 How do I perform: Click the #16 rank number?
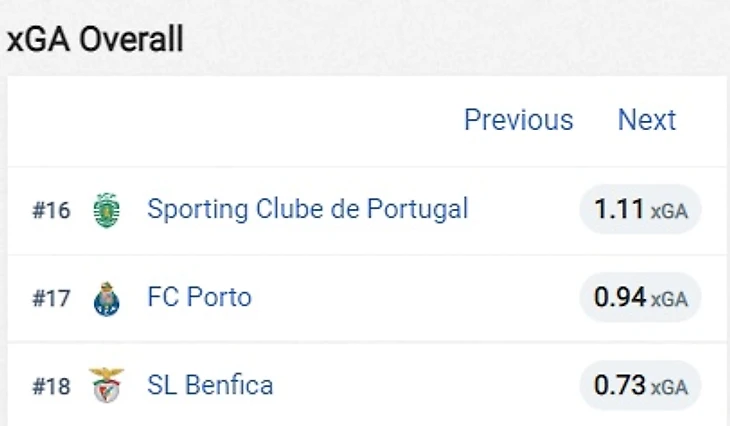[x=51, y=210]
